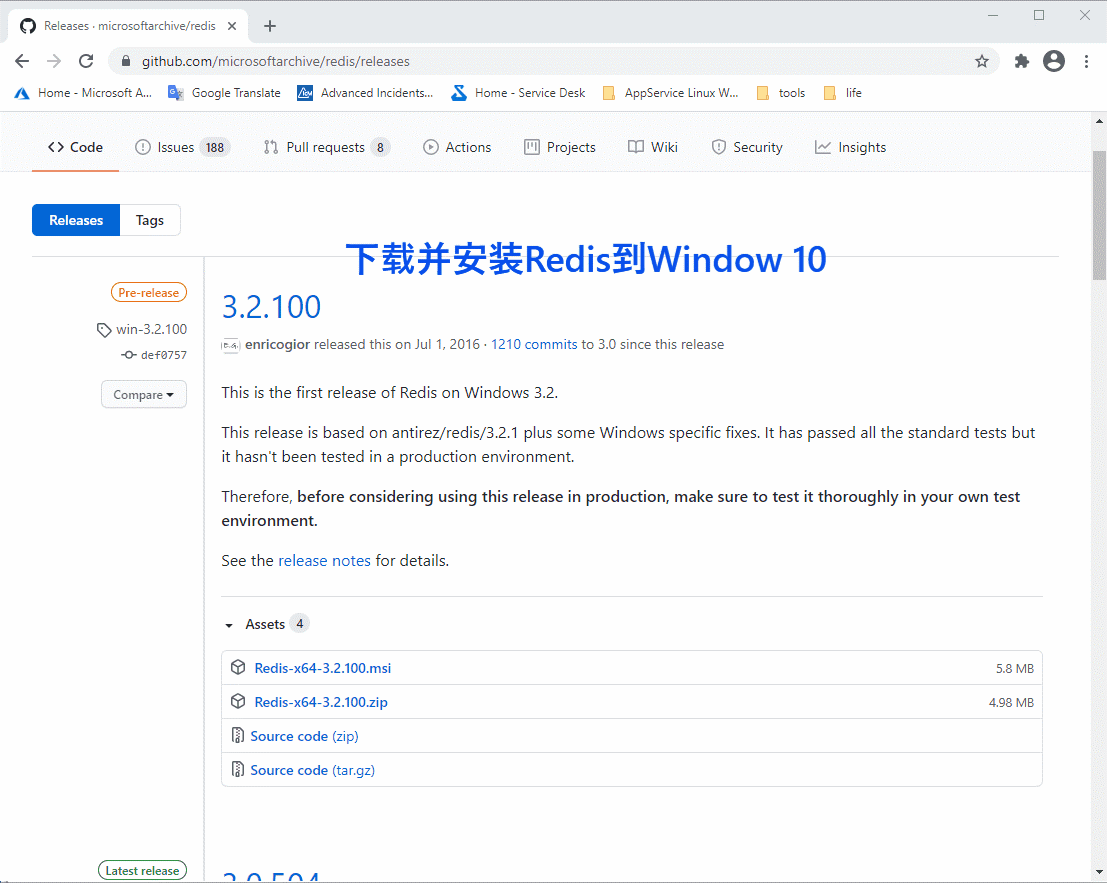This screenshot has width=1107, height=883.
Task: Open the tools bookmark folder
Action: [780, 93]
